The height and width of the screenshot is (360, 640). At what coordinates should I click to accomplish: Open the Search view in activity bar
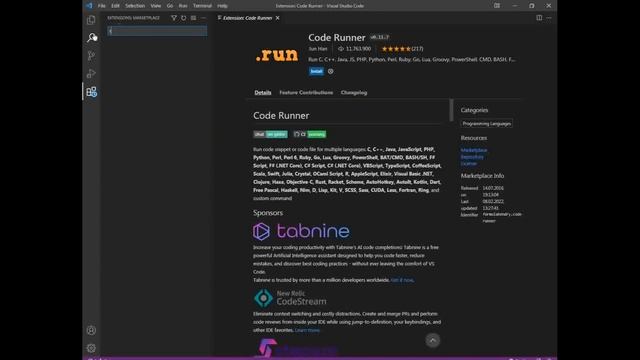coord(92,38)
